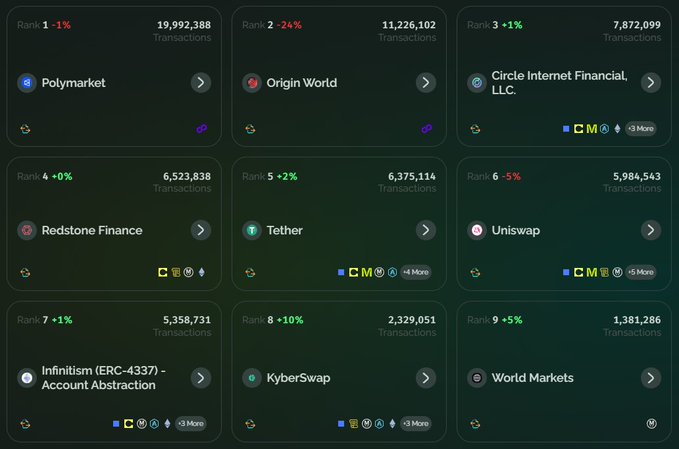
Task: Open Infinitism card details with its chevron
Action: point(201,378)
